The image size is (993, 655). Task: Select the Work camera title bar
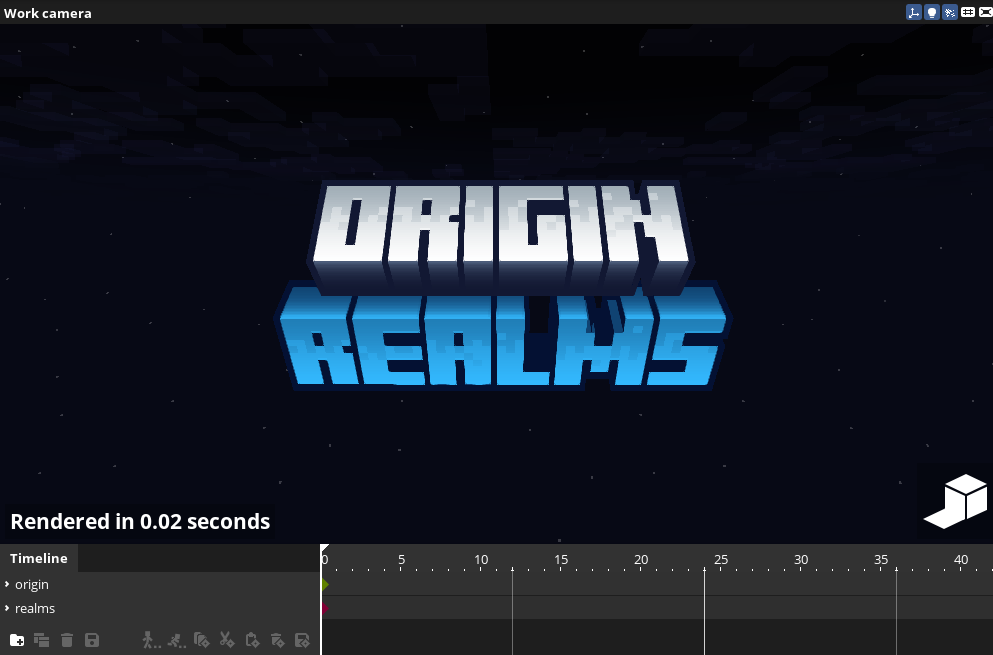click(x=47, y=12)
